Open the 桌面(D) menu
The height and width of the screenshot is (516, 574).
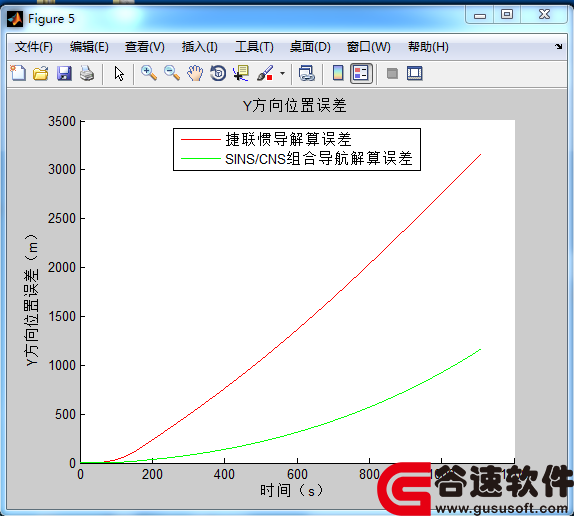coord(310,47)
